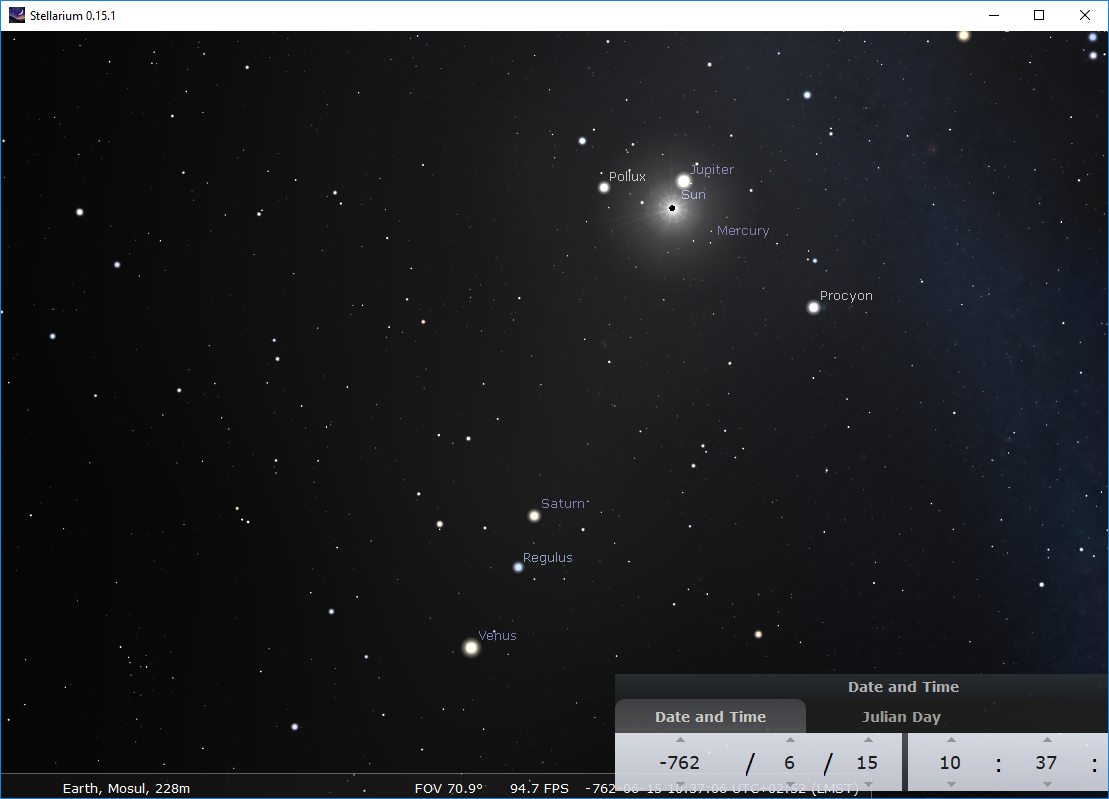1109x799 pixels.
Task: Select the planet Jupiter near the Sun
Action: point(683,181)
